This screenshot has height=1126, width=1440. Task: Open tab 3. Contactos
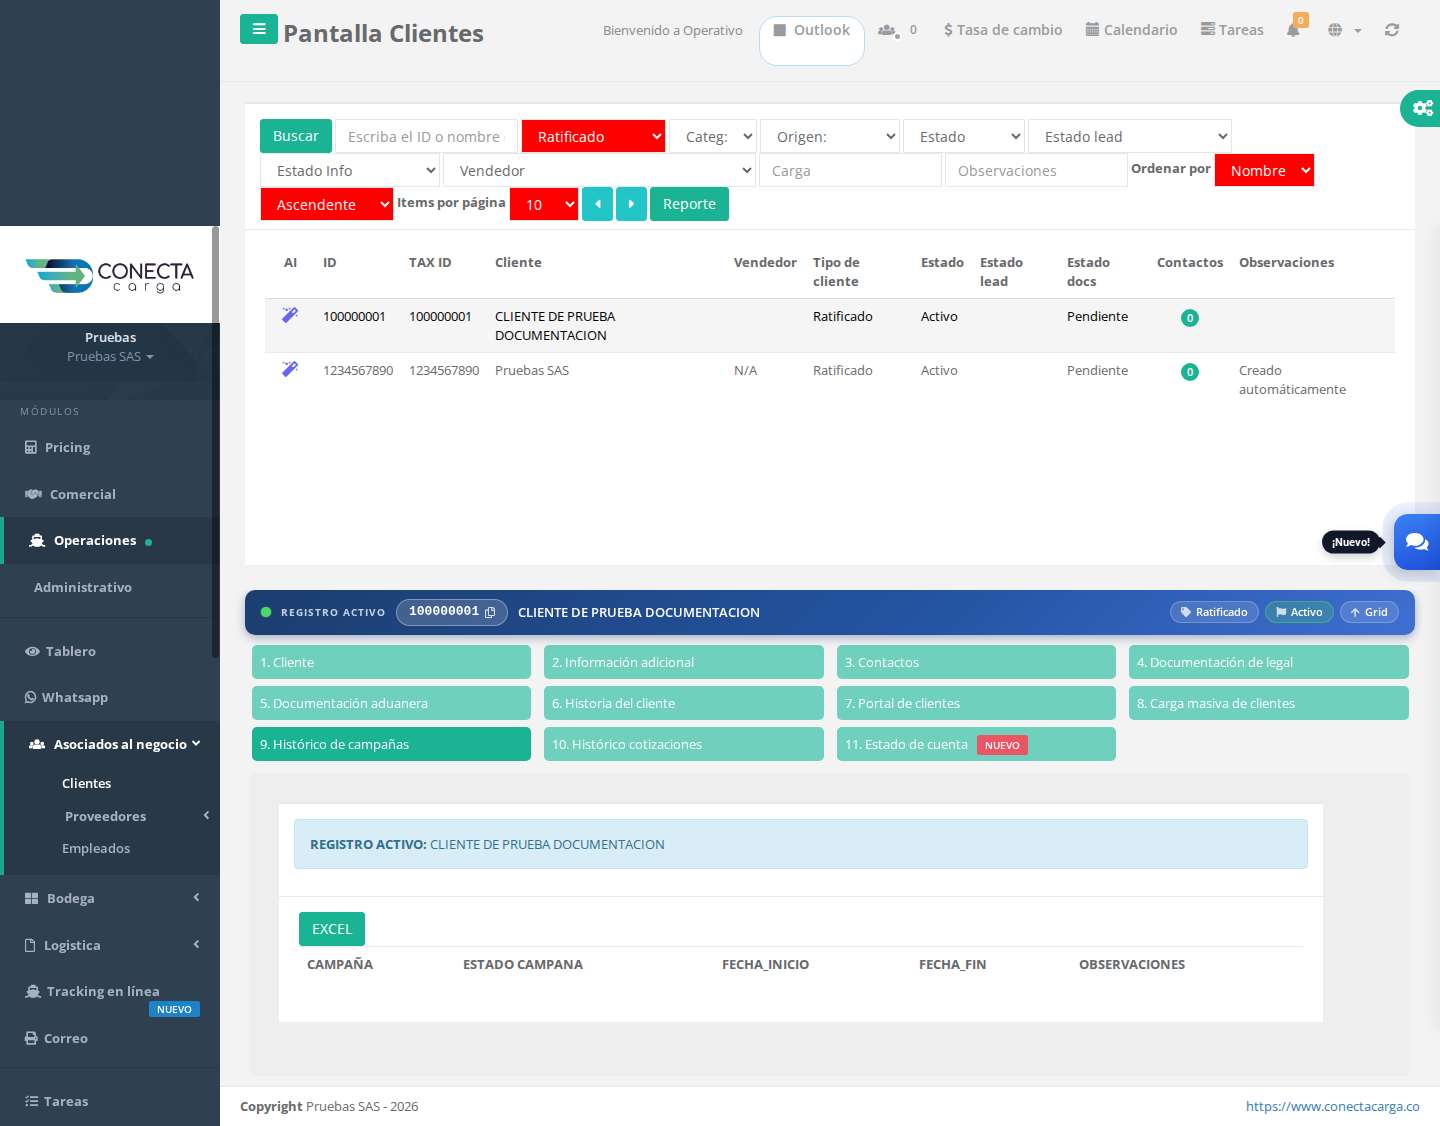976,662
